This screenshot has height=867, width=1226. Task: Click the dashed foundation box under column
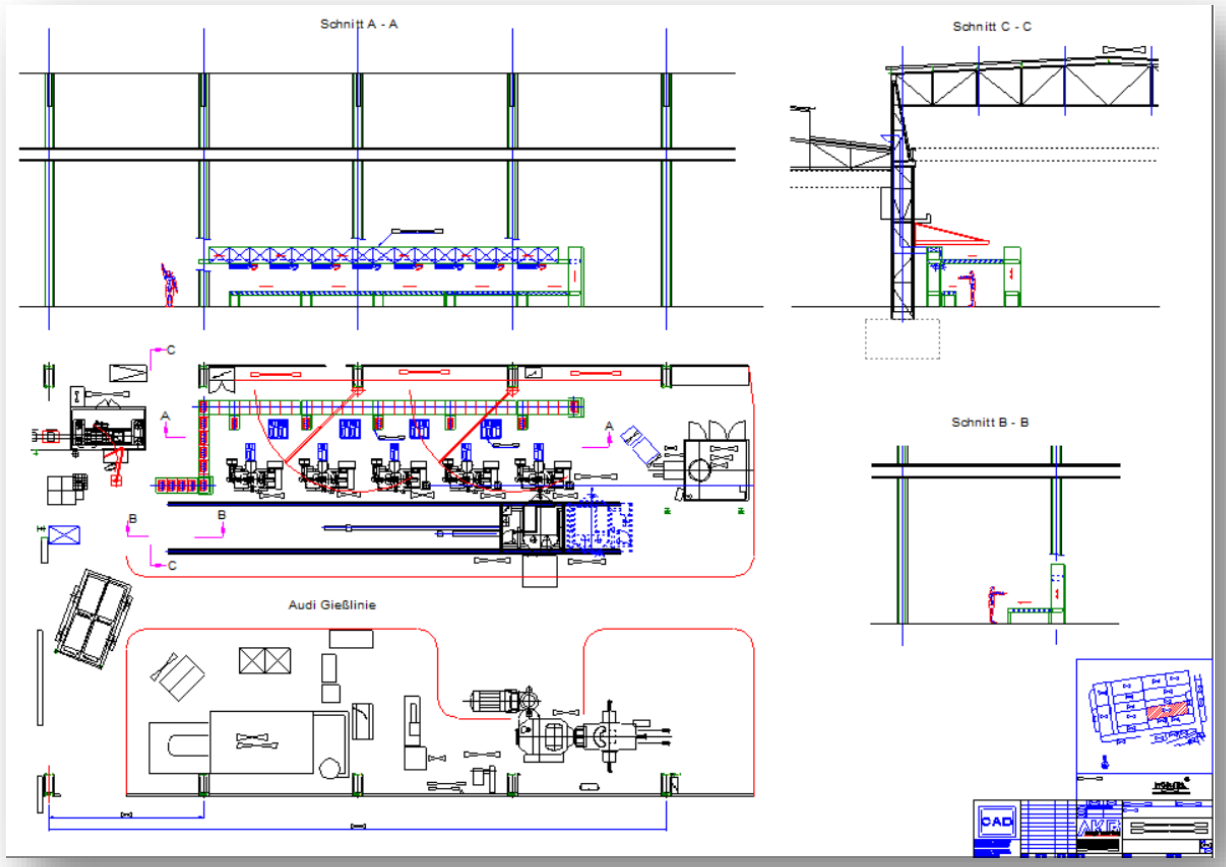[902, 338]
